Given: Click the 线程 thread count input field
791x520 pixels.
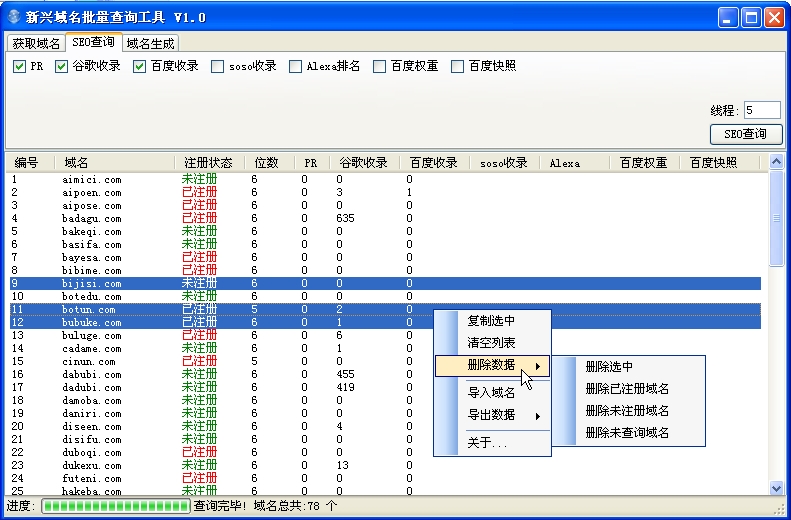Looking at the screenshot, I should tap(762, 111).
